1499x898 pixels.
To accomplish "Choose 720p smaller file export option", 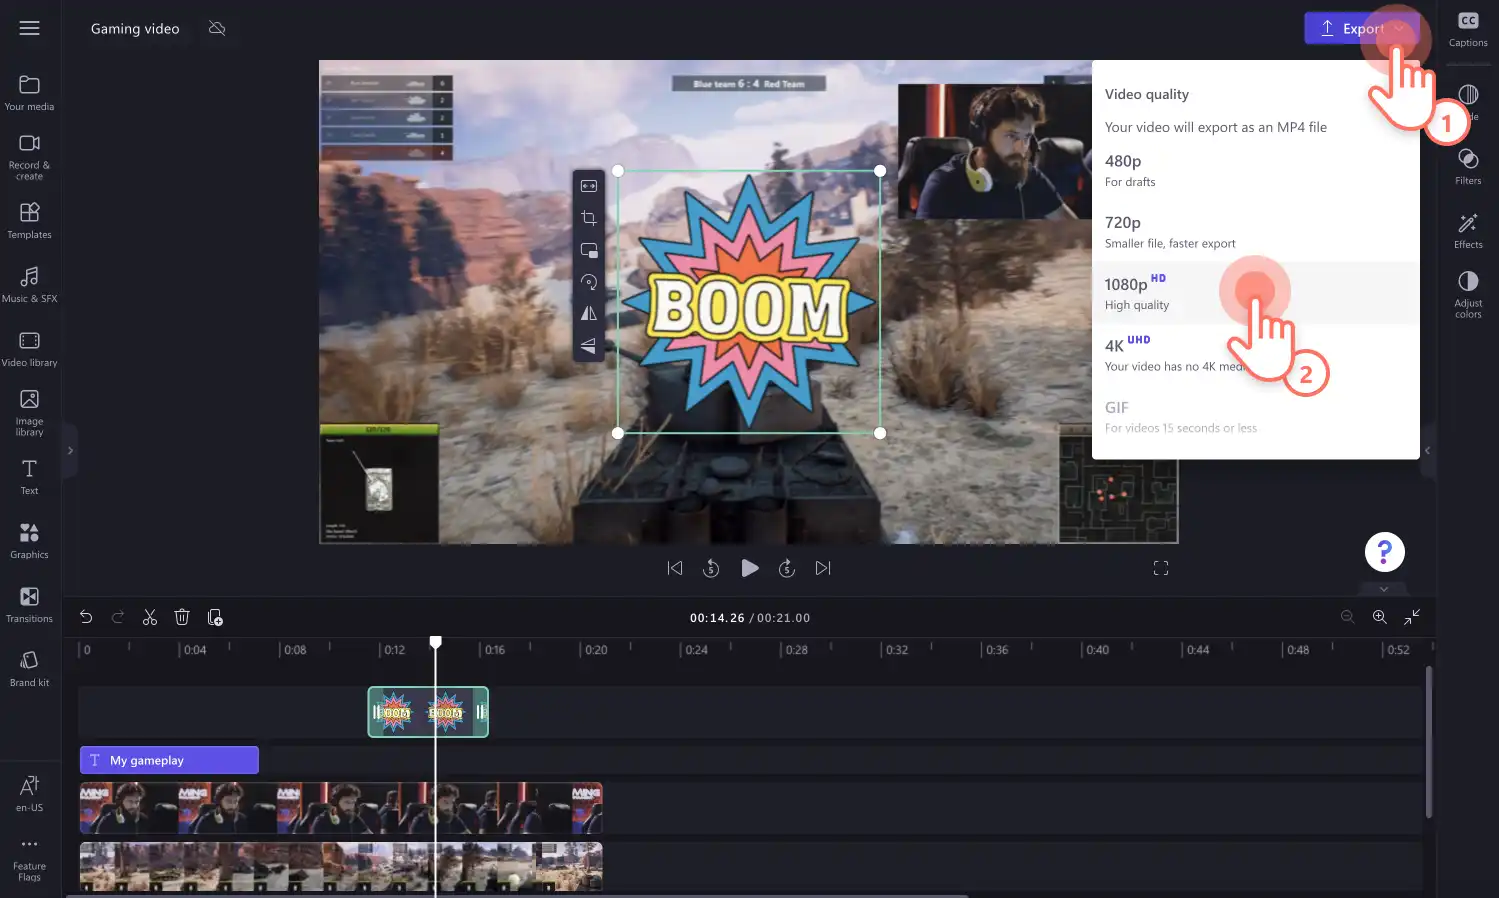I will [1255, 232].
